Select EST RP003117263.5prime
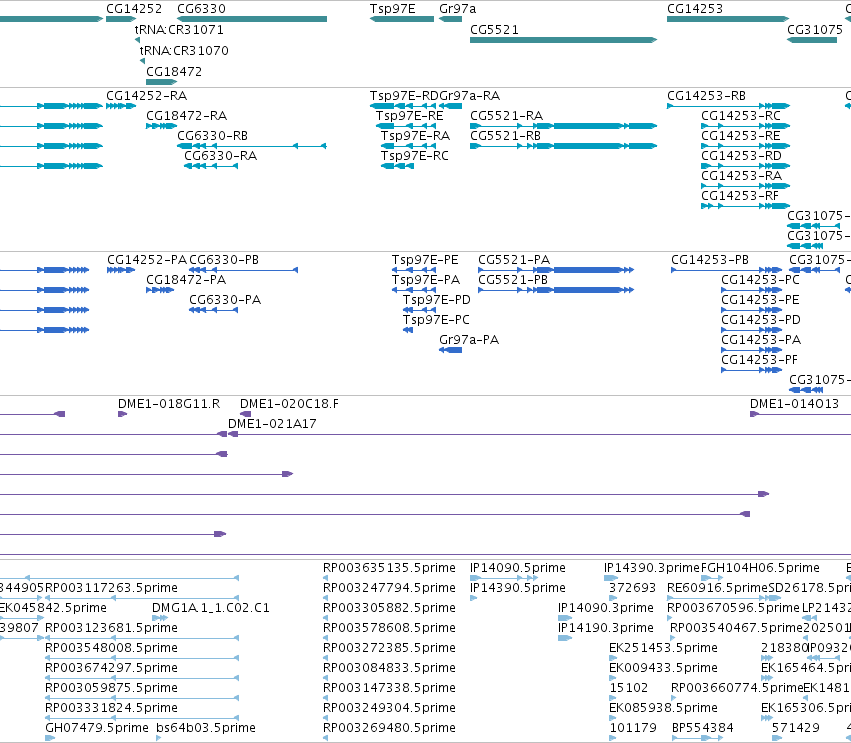Screen dimensions: 851x743 point(111,588)
